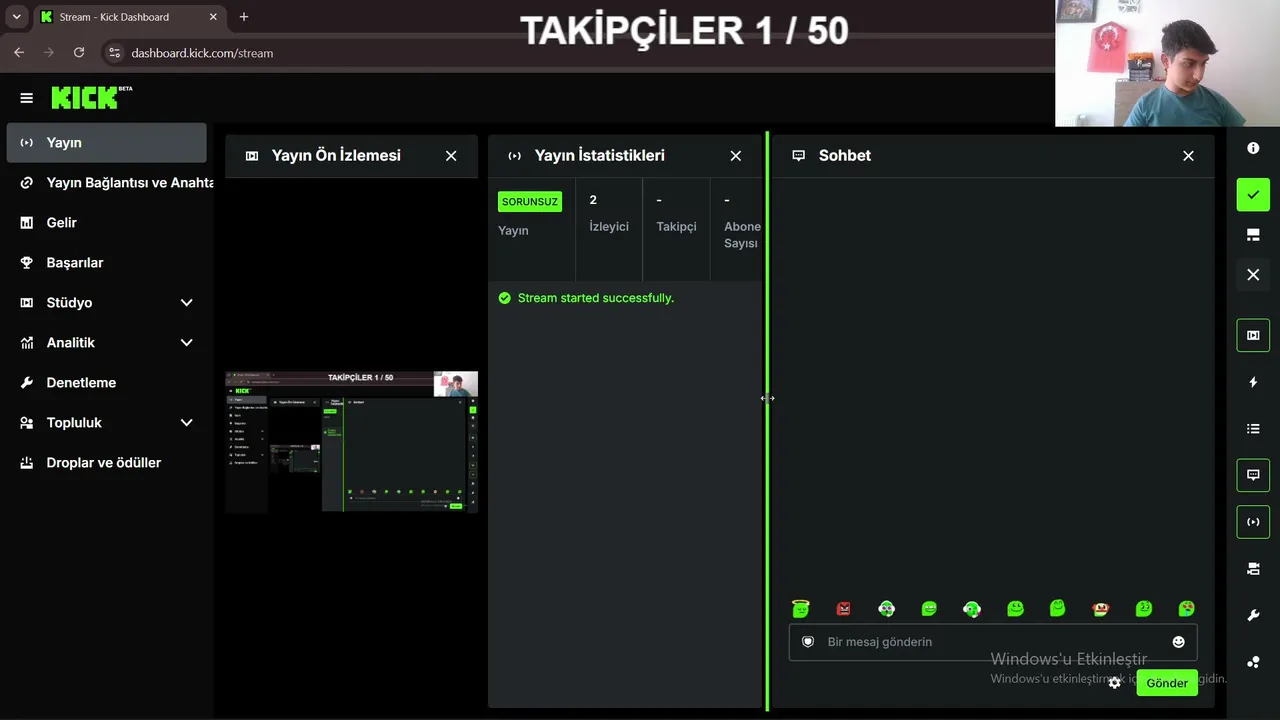
Task: Click the camera feed icon in right sidebar
Action: click(x=1253, y=569)
